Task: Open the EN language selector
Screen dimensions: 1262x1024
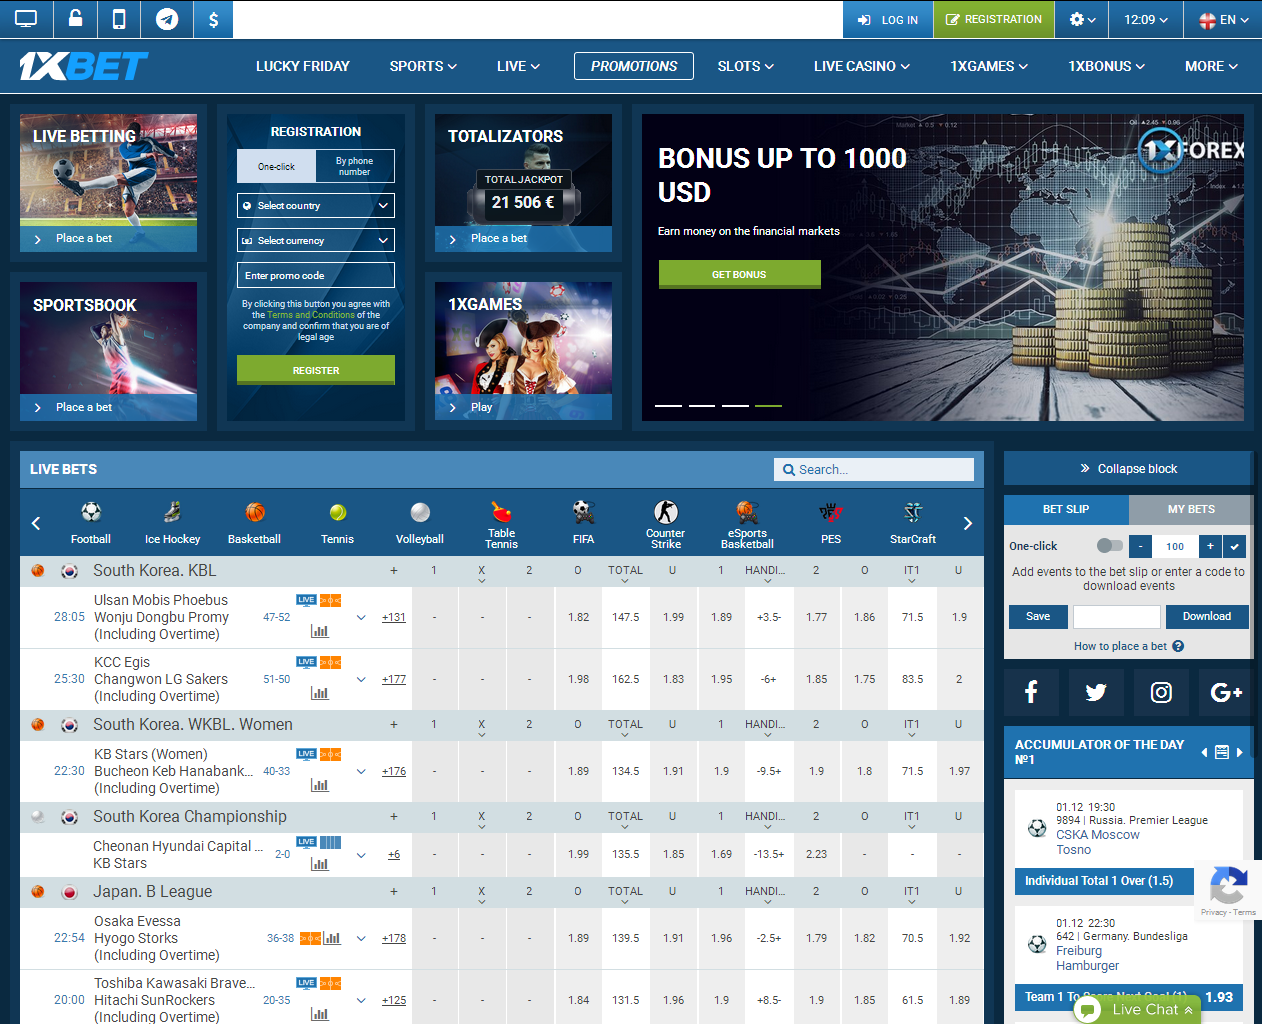Action: [x=1224, y=19]
